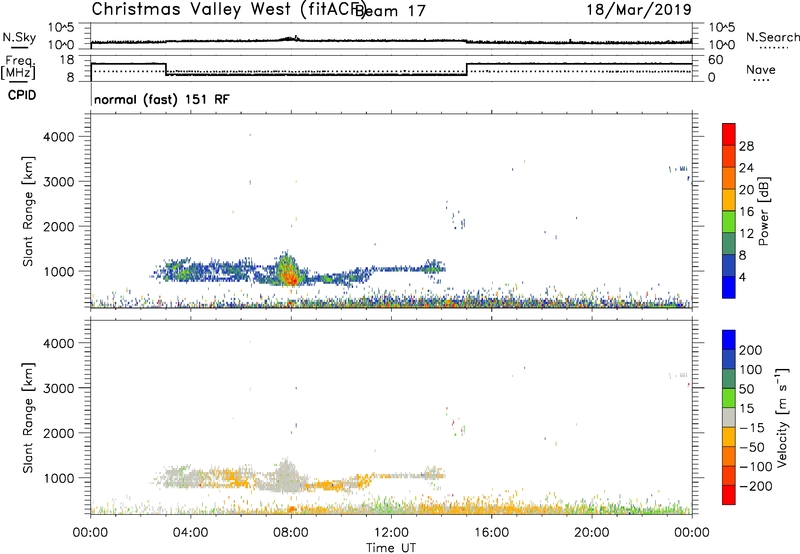The width and height of the screenshot is (800, 554).
Task: Click the 'N.Sky' legend label
Action: 19,37
